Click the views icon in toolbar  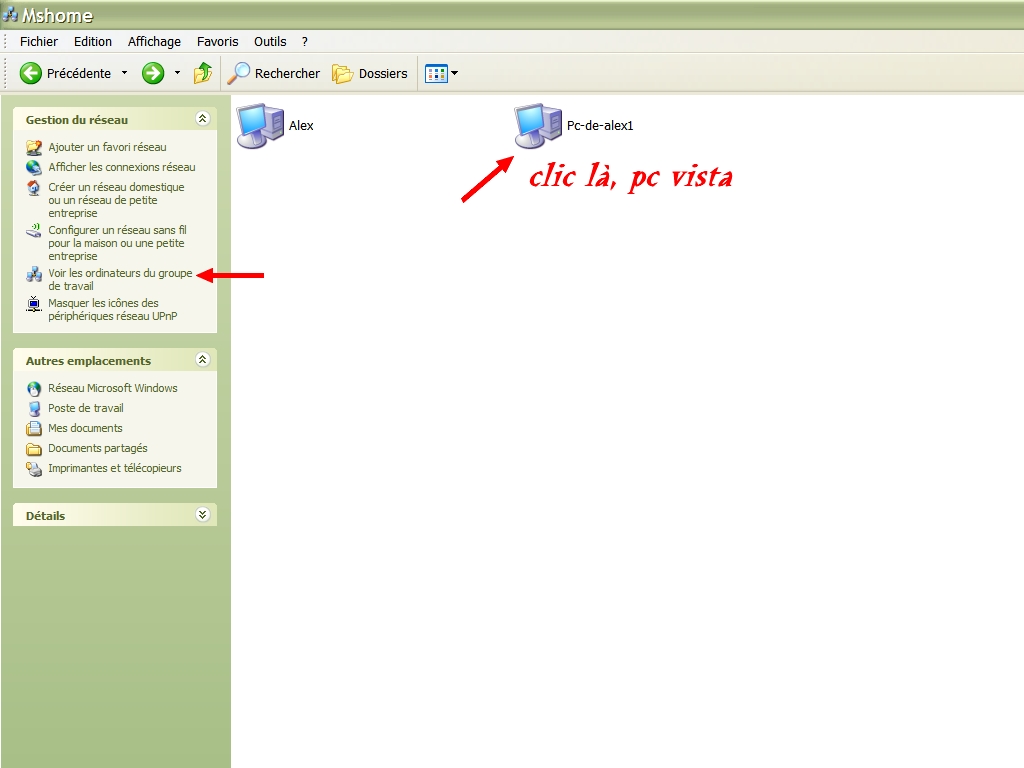tap(435, 73)
